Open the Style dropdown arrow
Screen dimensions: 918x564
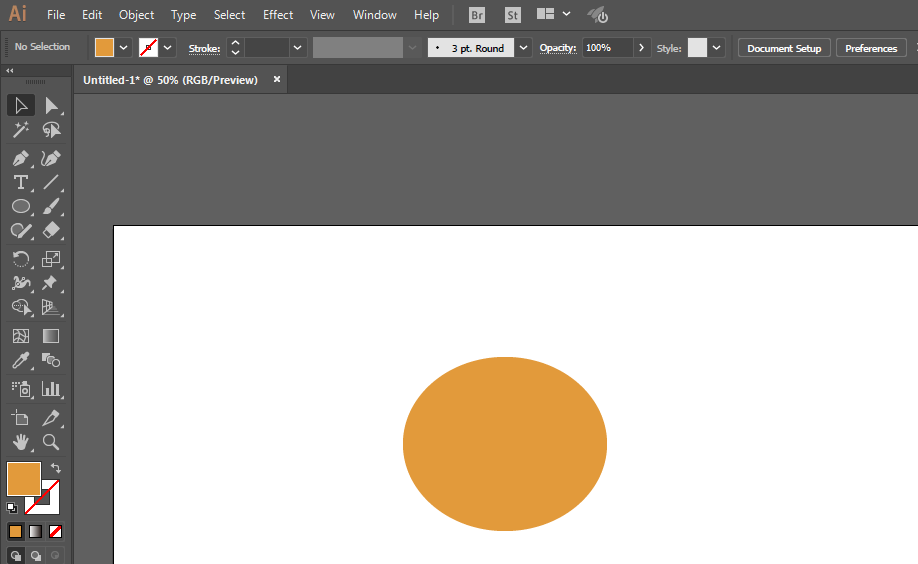pyautogui.click(x=717, y=48)
